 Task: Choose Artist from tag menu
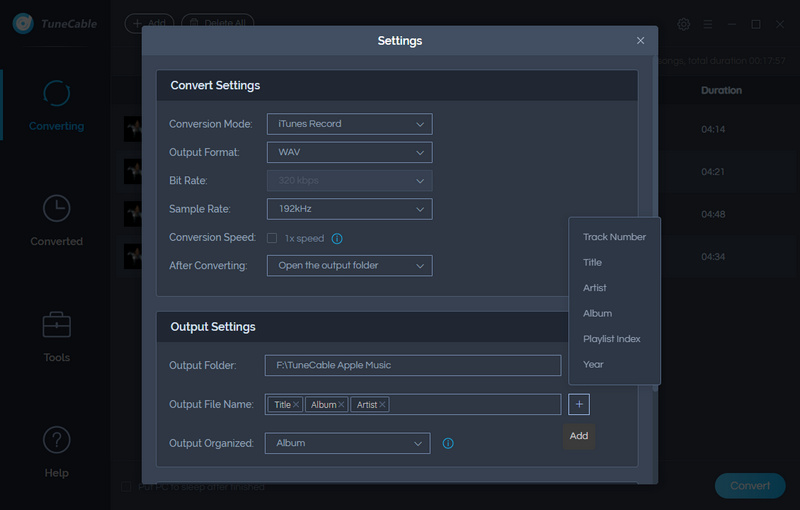click(x=614, y=288)
